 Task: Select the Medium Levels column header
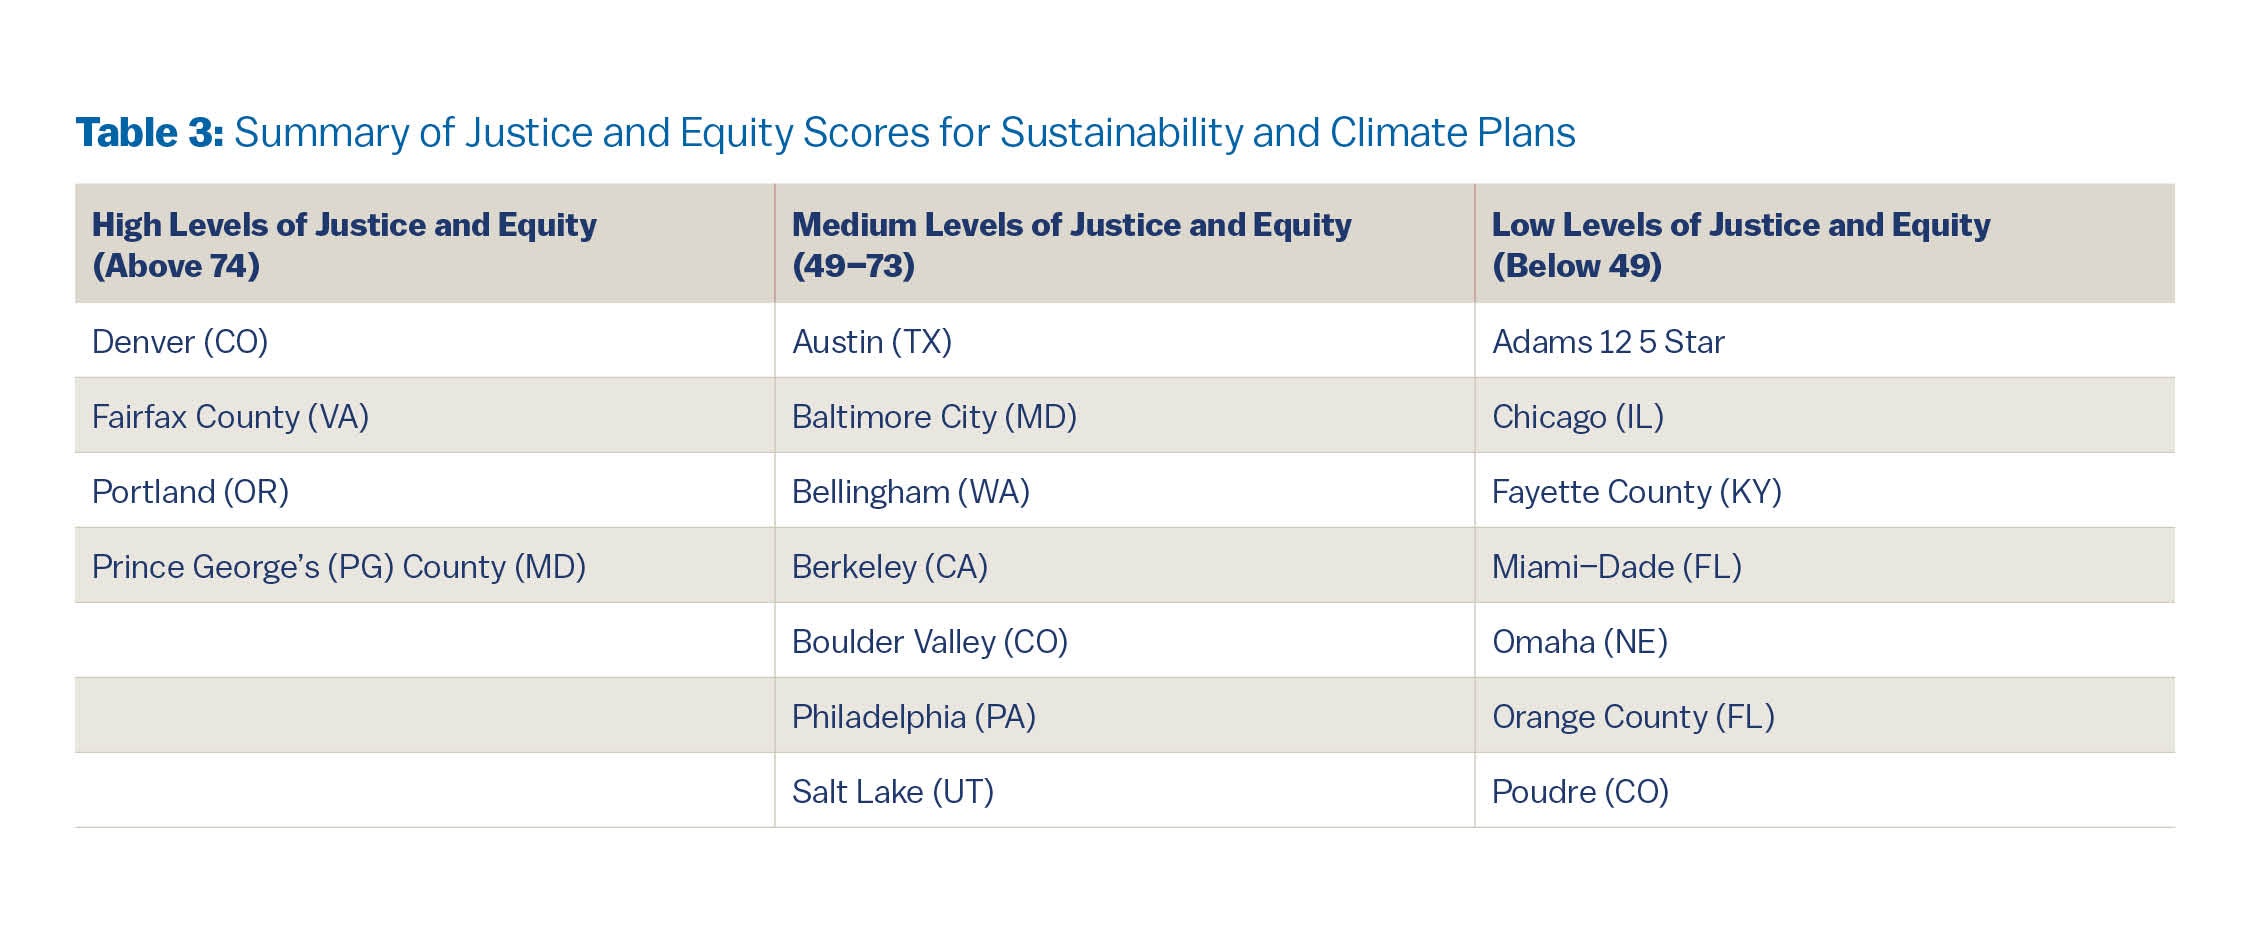click(1125, 243)
